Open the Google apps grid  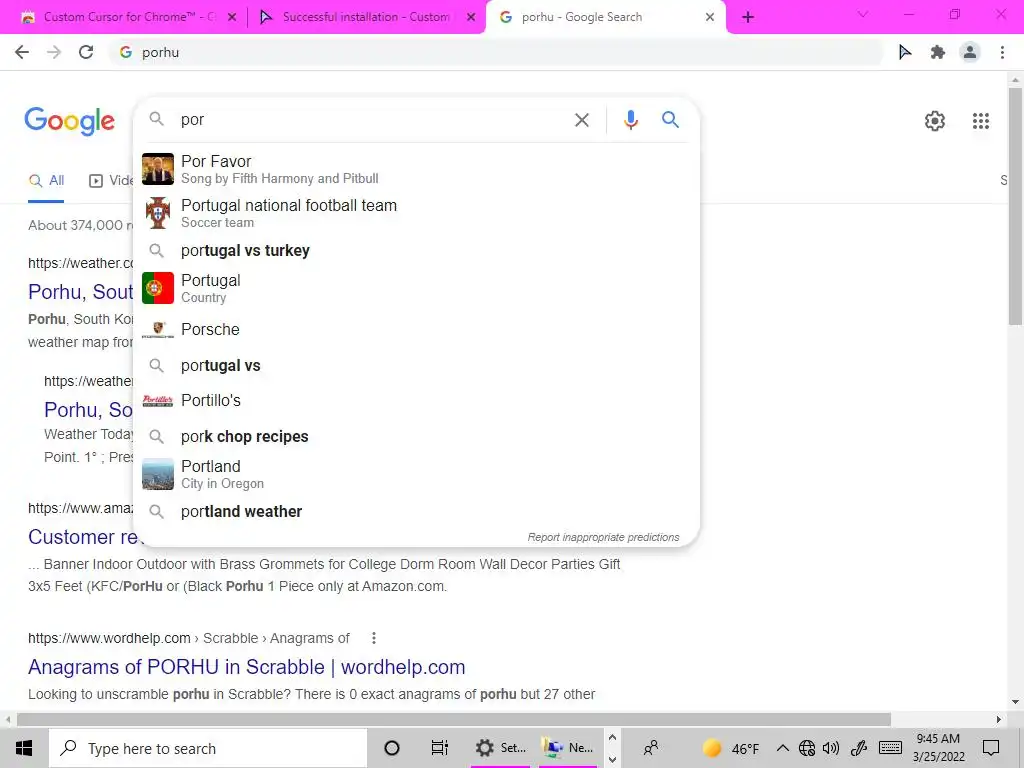980,121
